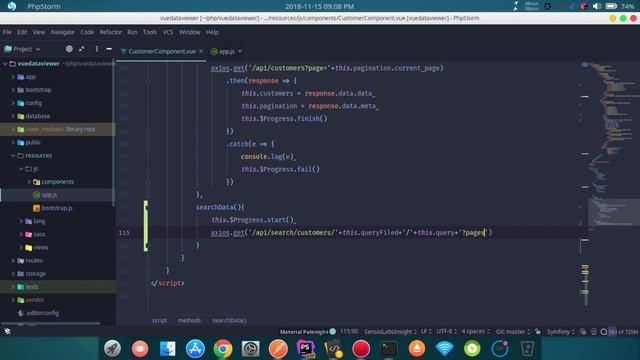Open the LF line separator selector
Screen dimensions: 640x360
click(426, 331)
